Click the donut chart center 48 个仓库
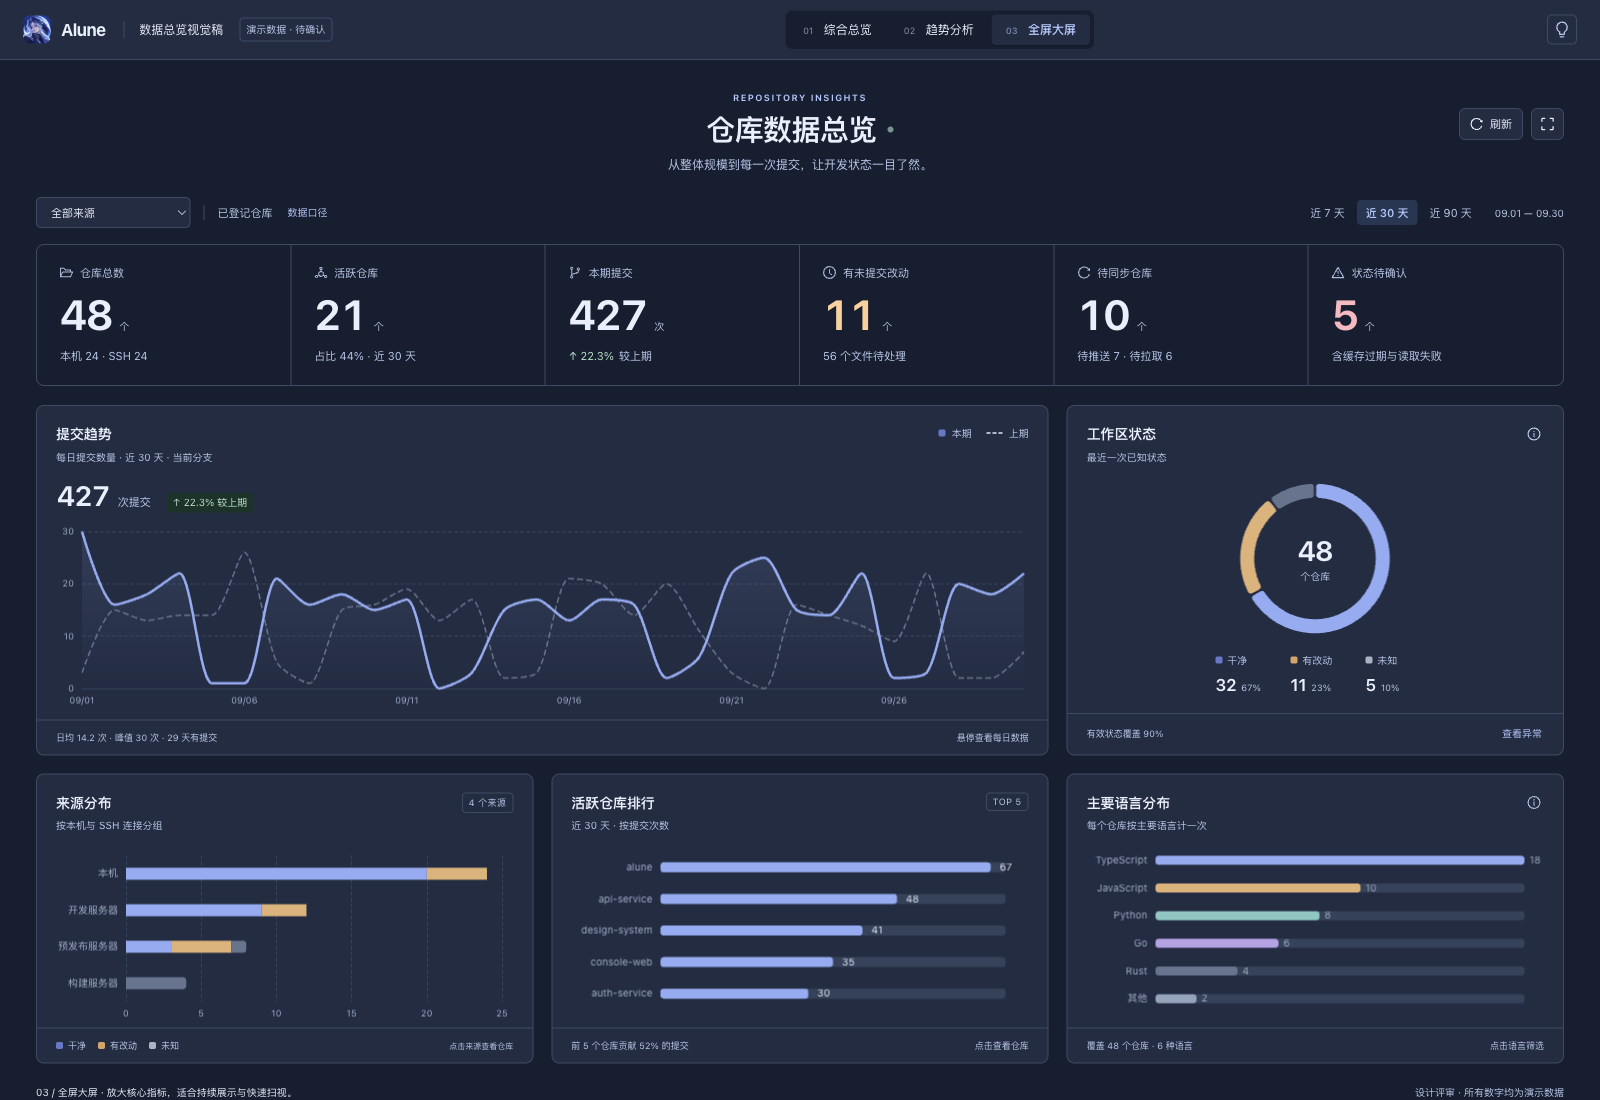This screenshot has height=1100, width=1600. [x=1315, y=559]
